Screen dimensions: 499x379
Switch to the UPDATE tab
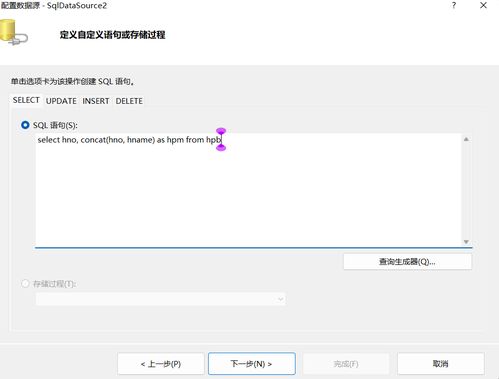pos(61,101)
